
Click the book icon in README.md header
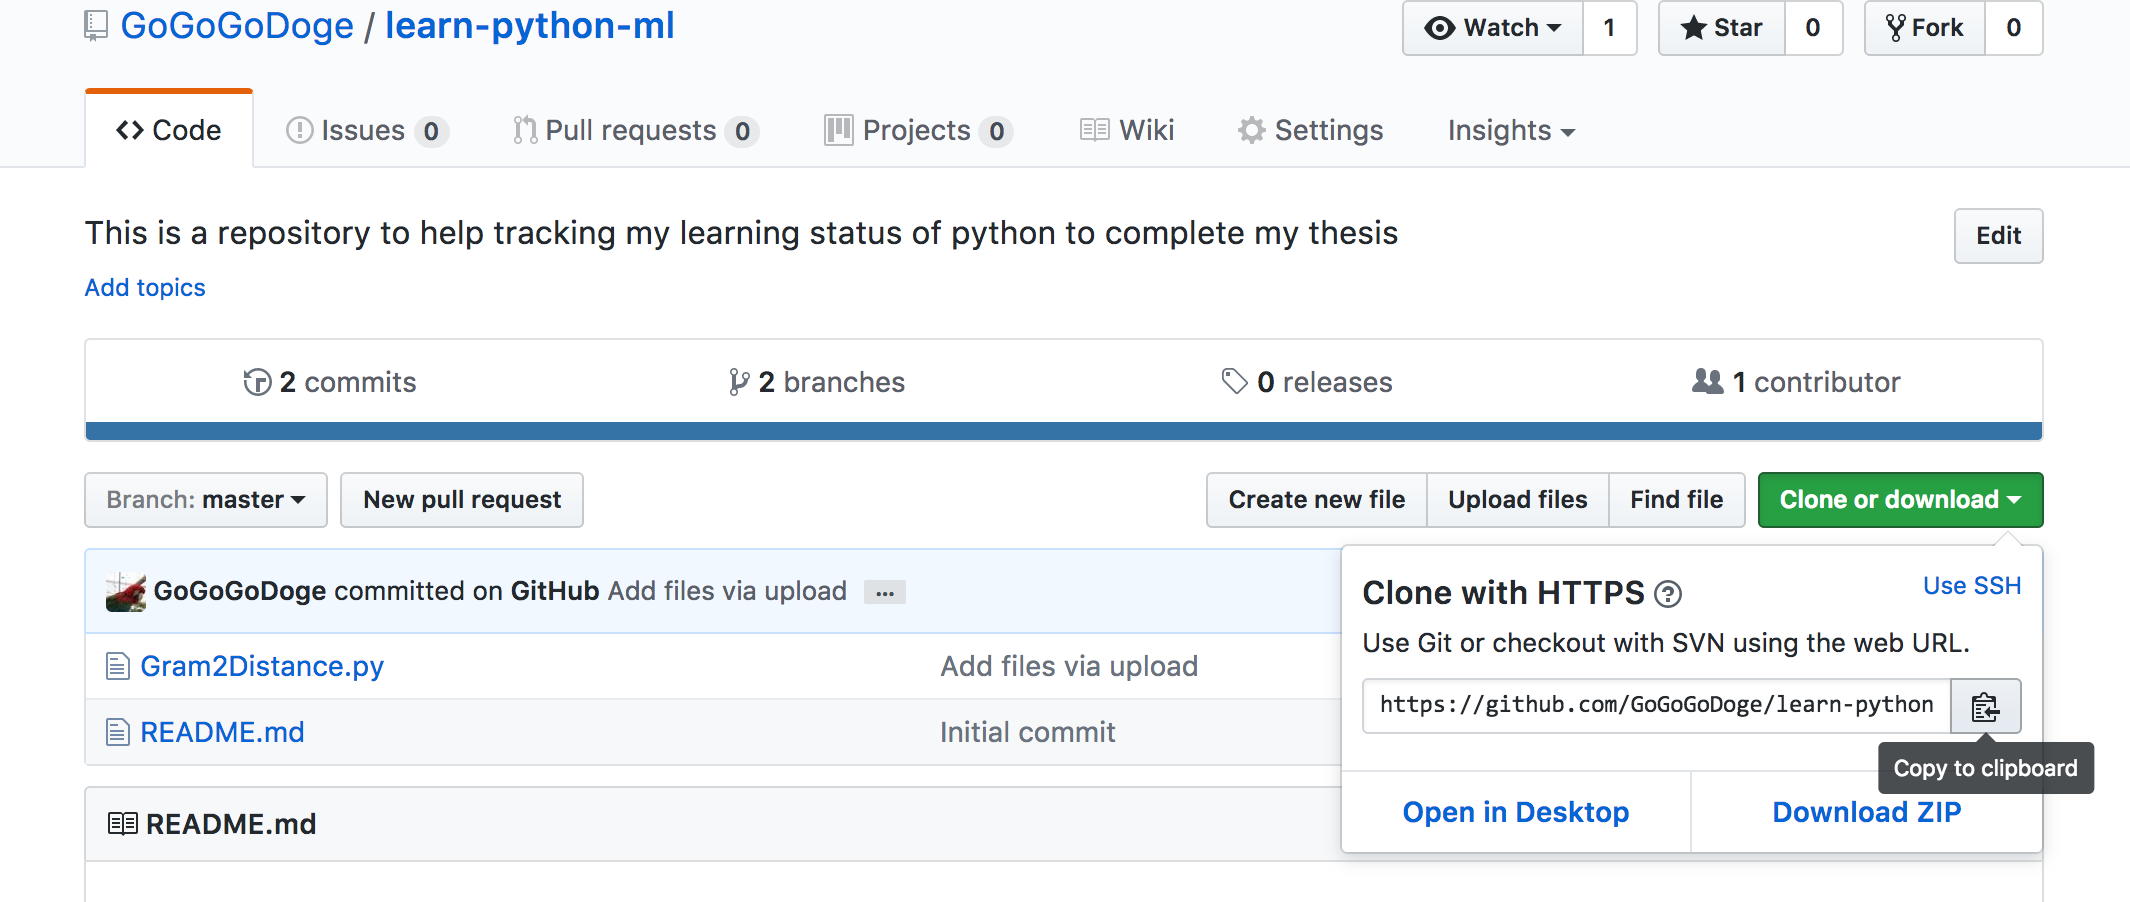[122, 824]
